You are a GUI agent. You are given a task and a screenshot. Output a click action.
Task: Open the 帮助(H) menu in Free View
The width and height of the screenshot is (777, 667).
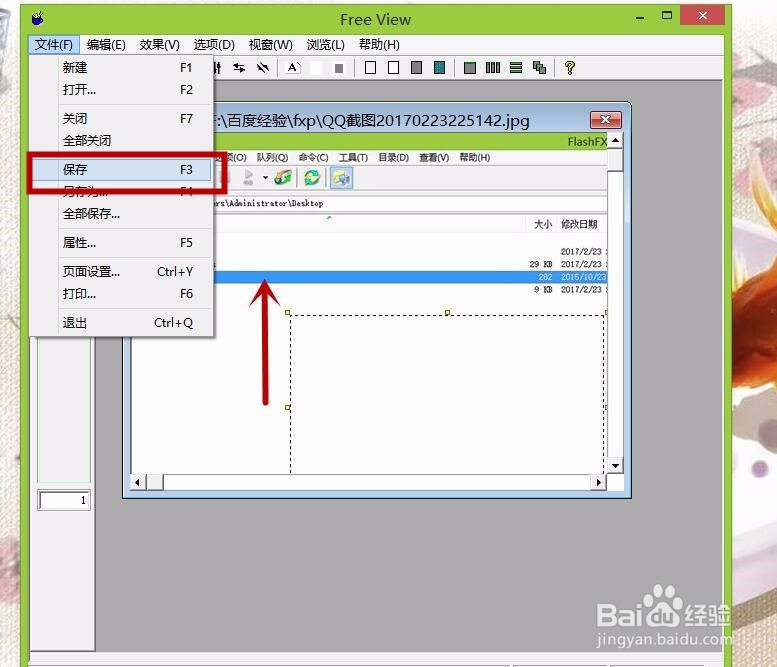[x=379, y=45]
